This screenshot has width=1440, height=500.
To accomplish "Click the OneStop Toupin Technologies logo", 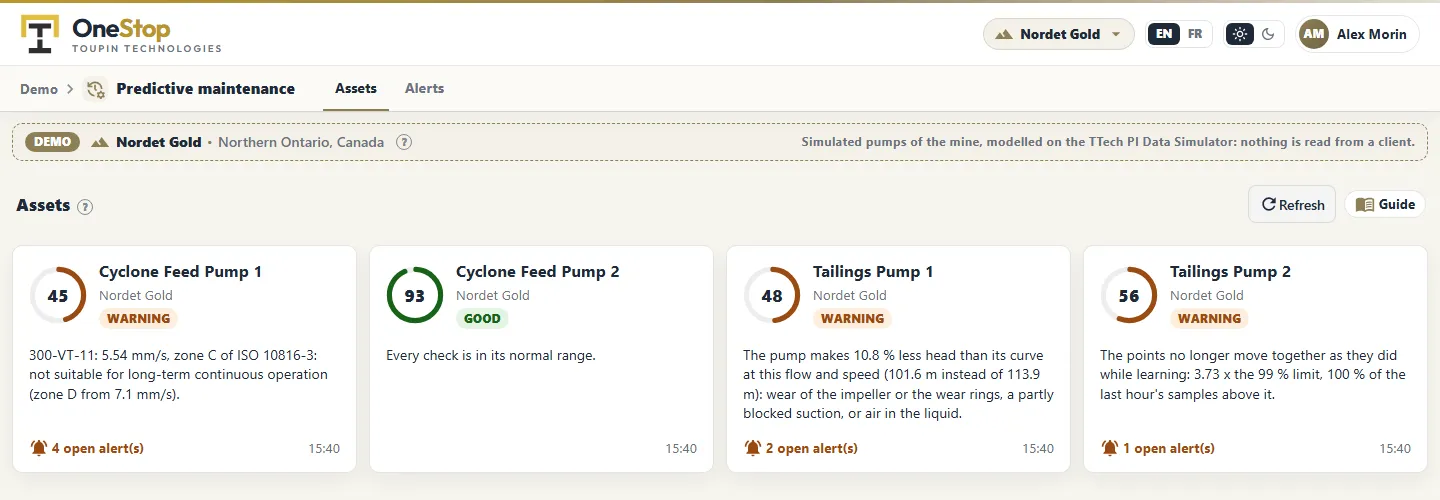I will 121,34.
